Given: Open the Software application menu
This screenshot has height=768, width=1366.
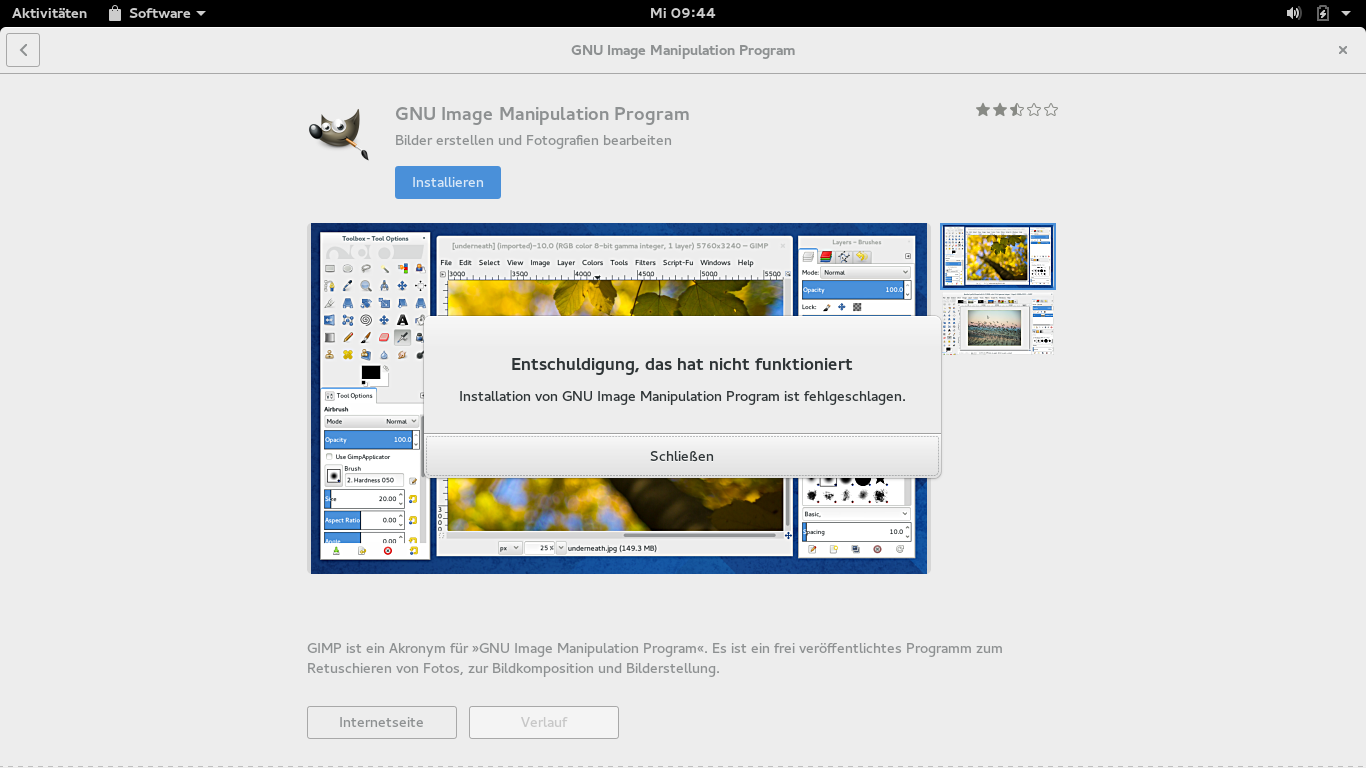Looking at the screenshot, I should 157,13.
